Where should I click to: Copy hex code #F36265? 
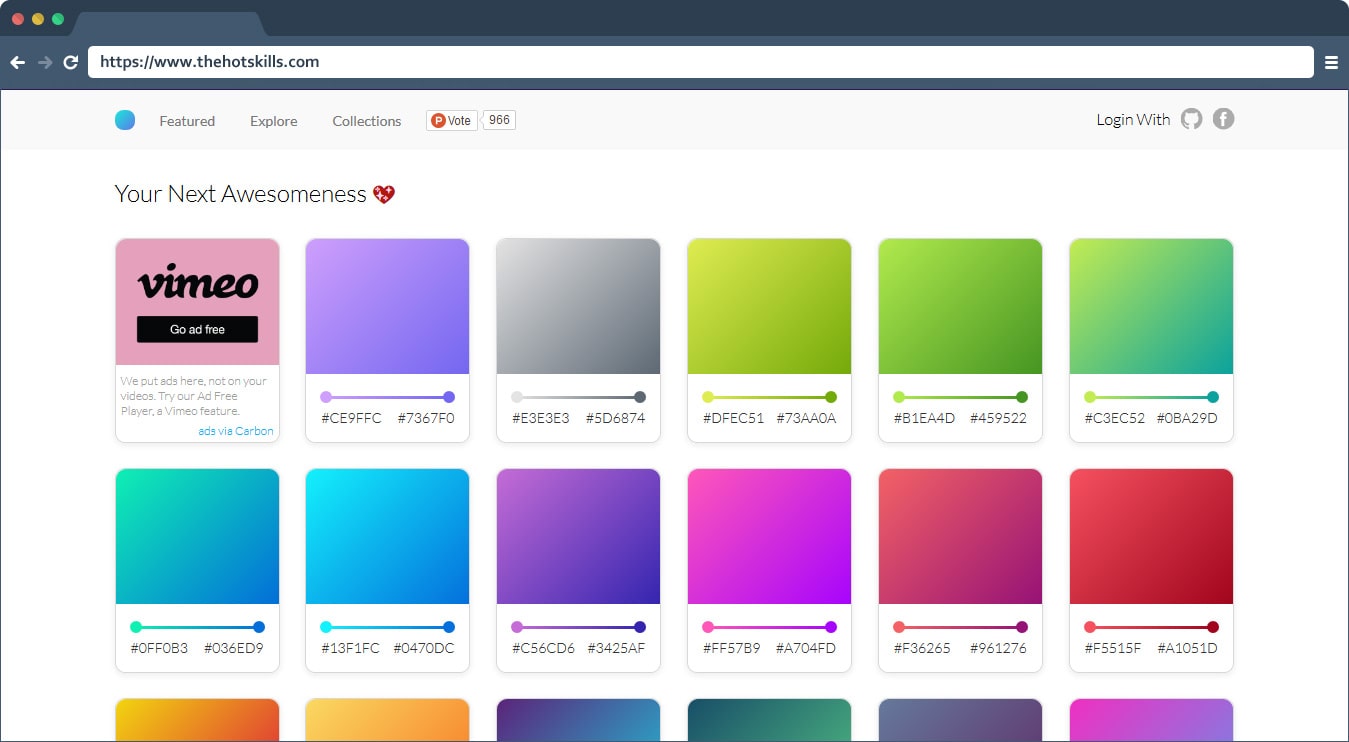click(923, 648)
